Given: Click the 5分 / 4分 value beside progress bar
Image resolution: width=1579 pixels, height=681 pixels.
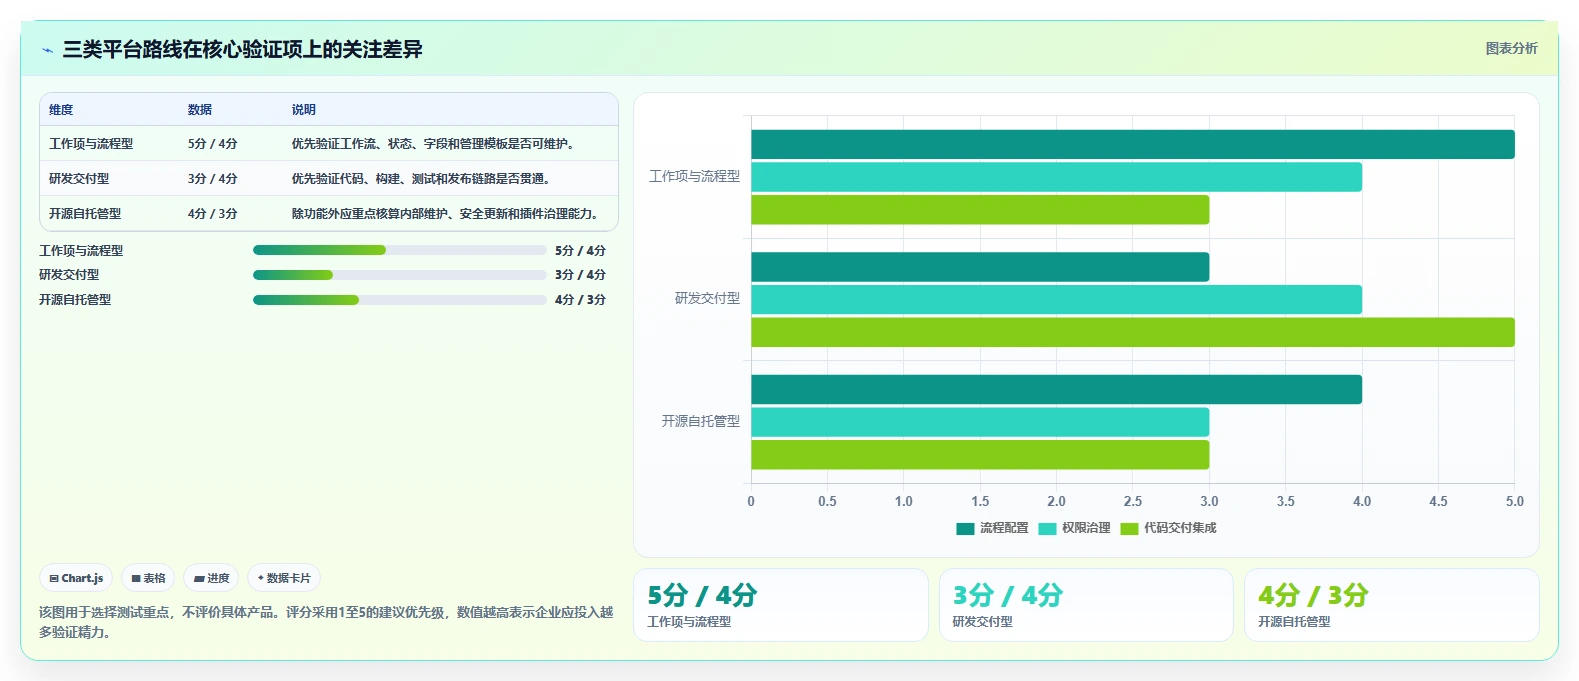Looking at the screenshot, I should pyautogui.click(x=580, y=251).
